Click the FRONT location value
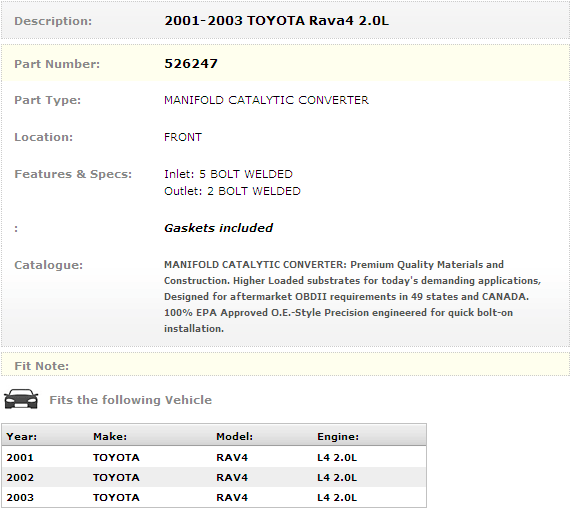Image resolution: width=570 pixels, height=532 pixels. pos(183,137)
